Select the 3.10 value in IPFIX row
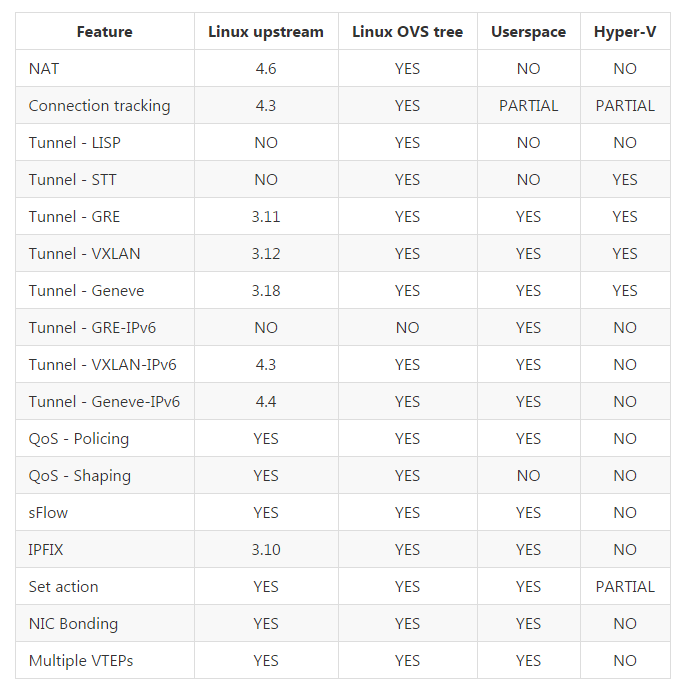699x689 pixels. click(x=266, y=550)
